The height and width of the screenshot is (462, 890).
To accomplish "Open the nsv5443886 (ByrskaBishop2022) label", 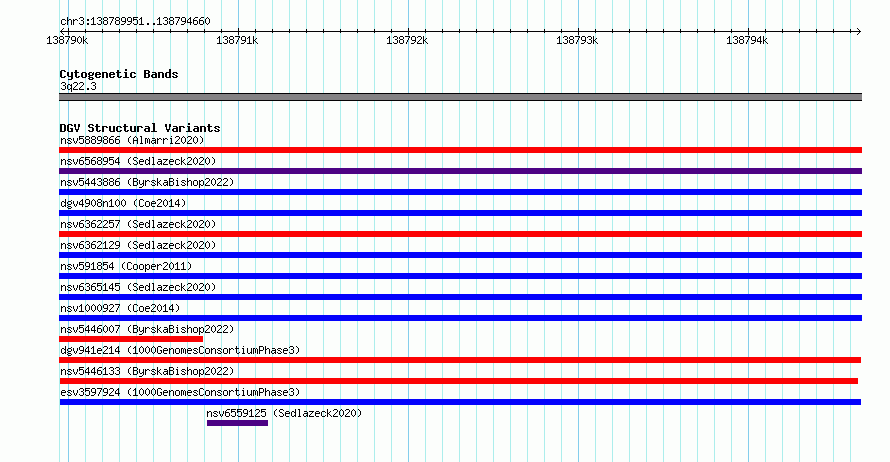I will (x=147, y=182).
